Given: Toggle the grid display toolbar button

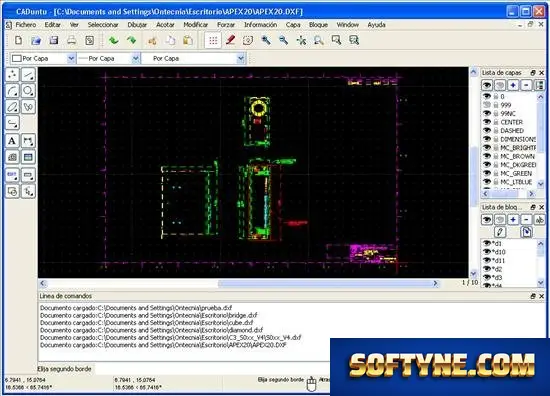Looking at the screenshot, I should [213, 40].
